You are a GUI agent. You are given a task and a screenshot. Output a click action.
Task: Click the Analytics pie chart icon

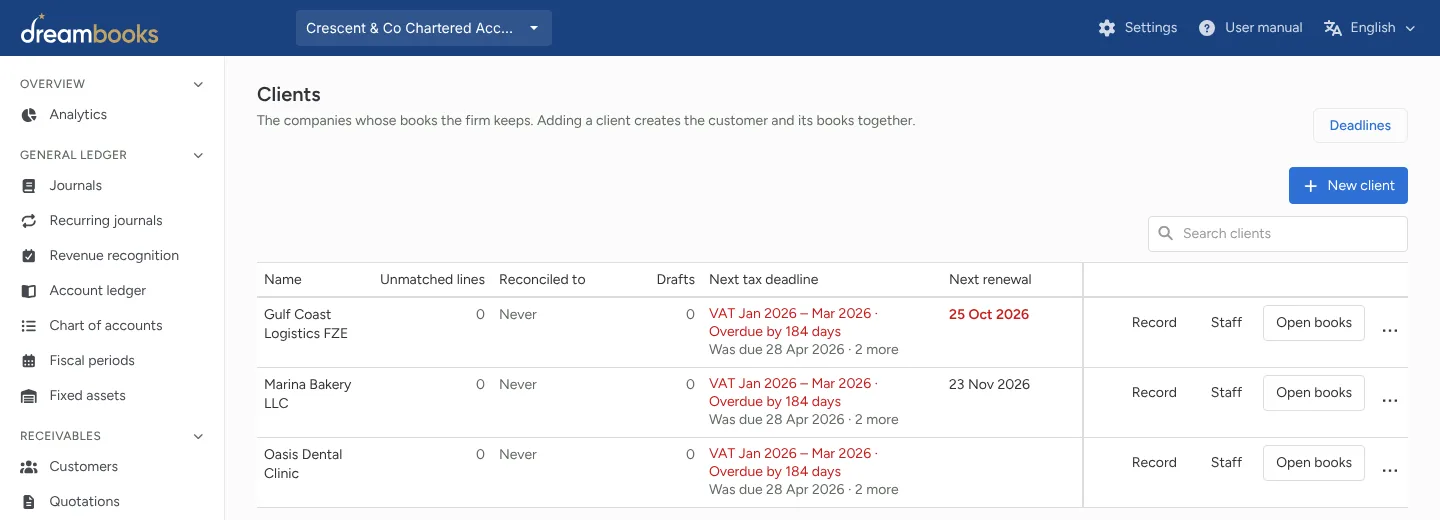(x=29, y=115)
